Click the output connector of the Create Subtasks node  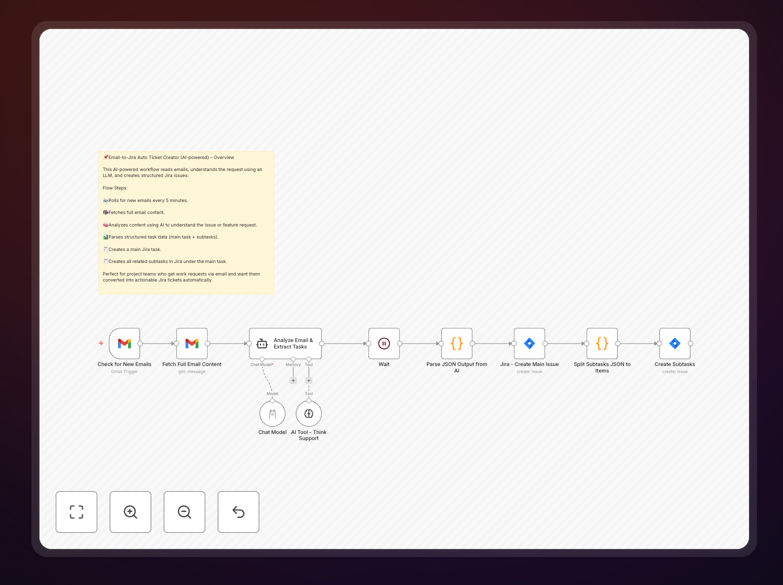pyautogui.click(x=691, y=343)
